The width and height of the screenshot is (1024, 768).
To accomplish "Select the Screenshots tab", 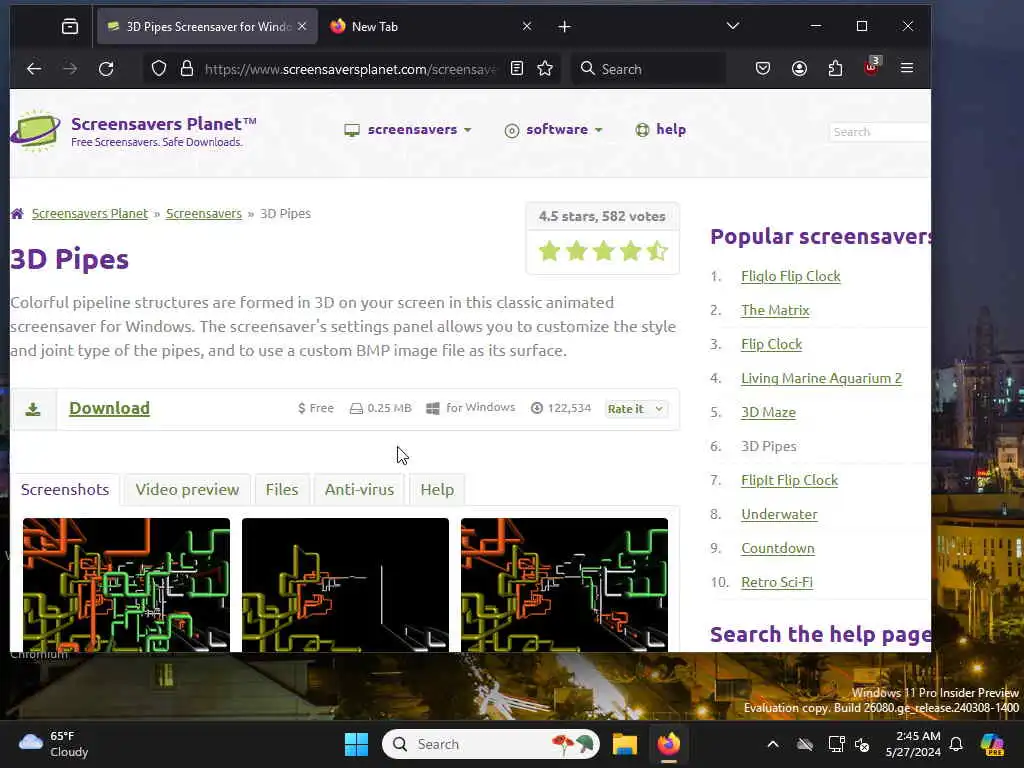I will pos(65,490).
